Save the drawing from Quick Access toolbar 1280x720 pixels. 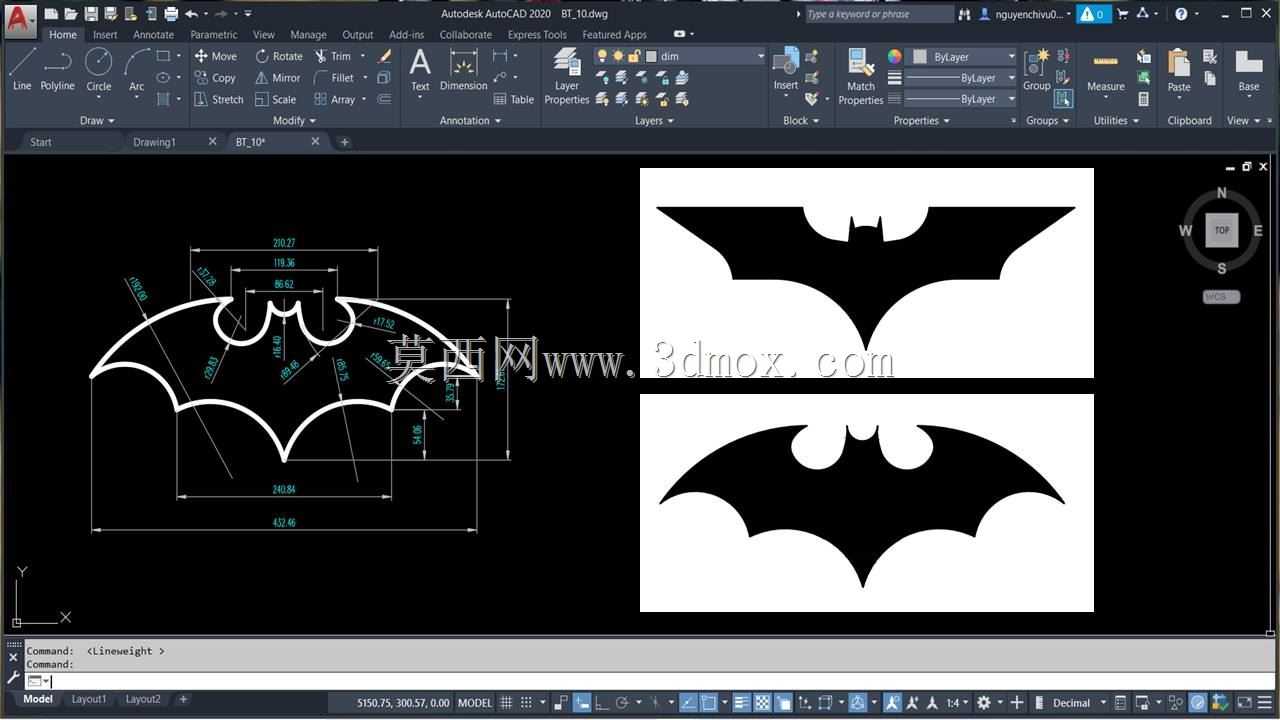91,14
